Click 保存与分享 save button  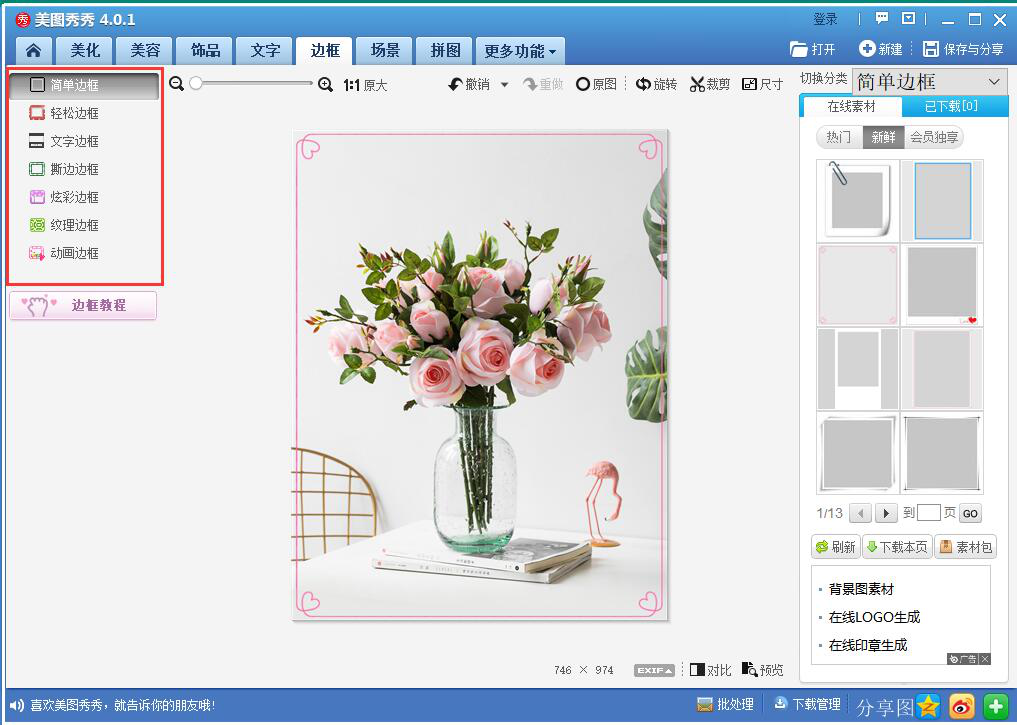(x=963, y=49)
